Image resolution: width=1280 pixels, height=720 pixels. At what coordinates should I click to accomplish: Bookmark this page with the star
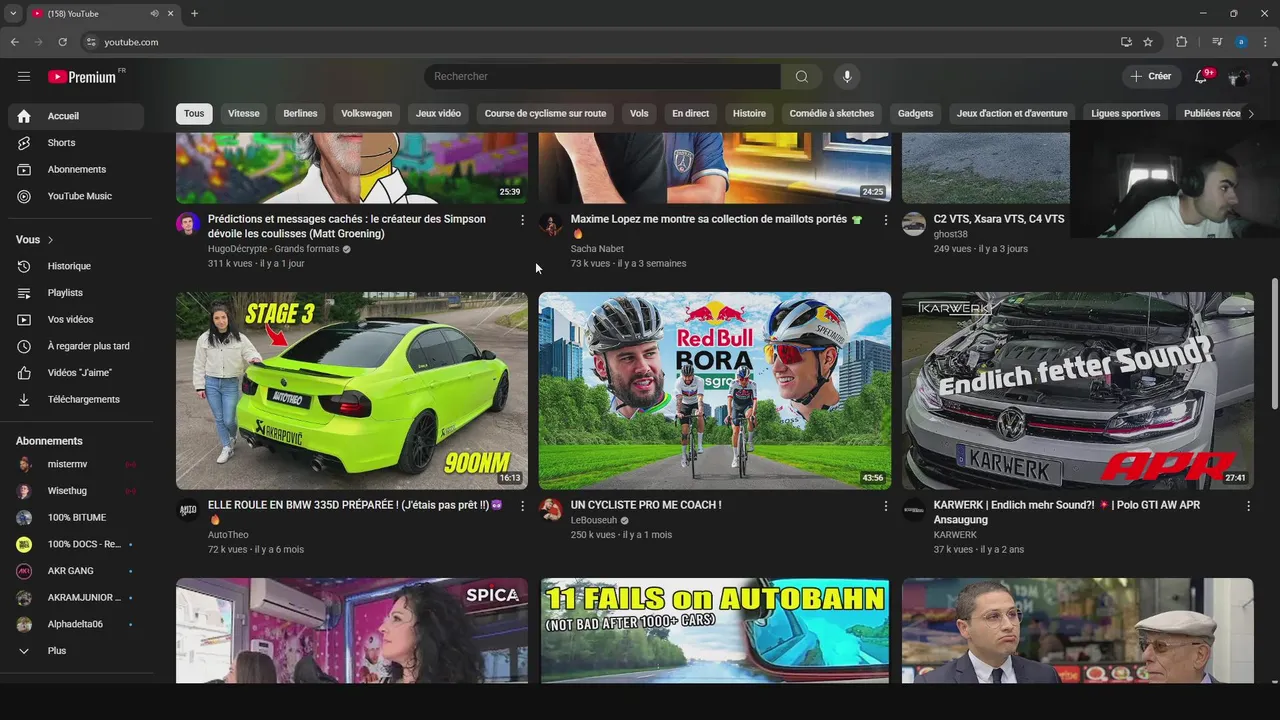pos(1148,42)
